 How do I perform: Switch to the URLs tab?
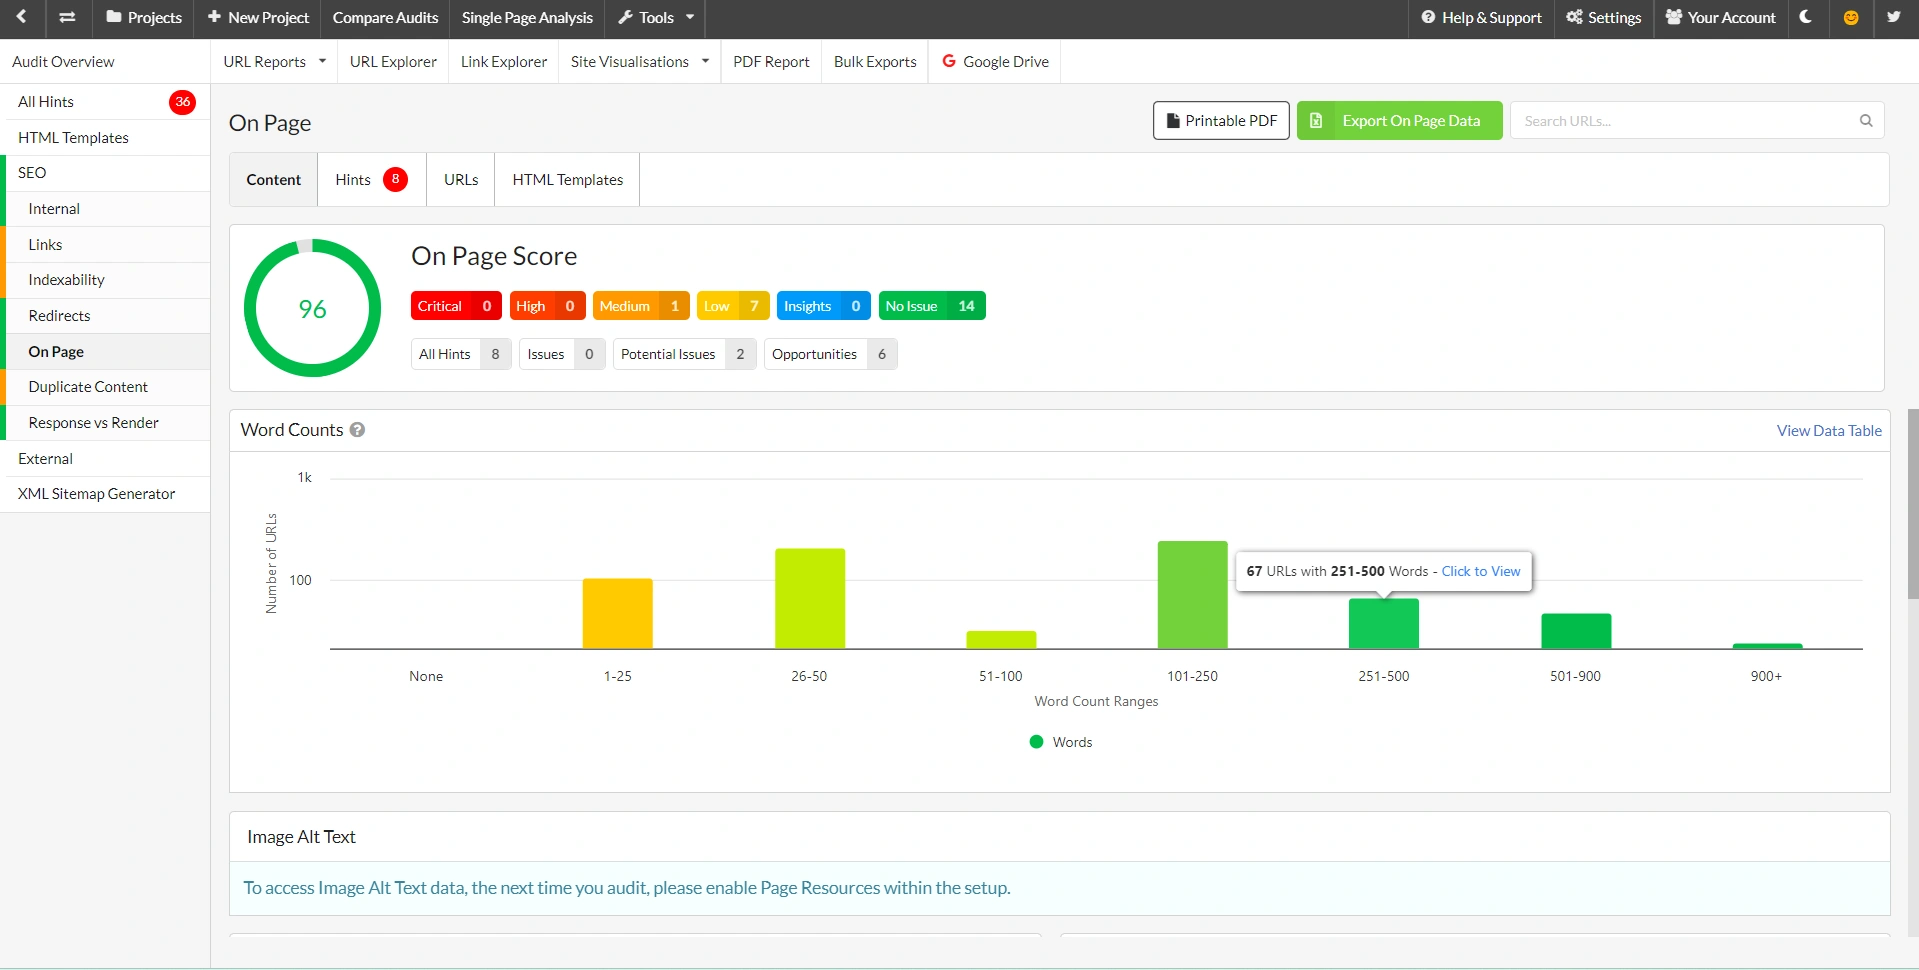pyautogui.click(x=460, y=179)
